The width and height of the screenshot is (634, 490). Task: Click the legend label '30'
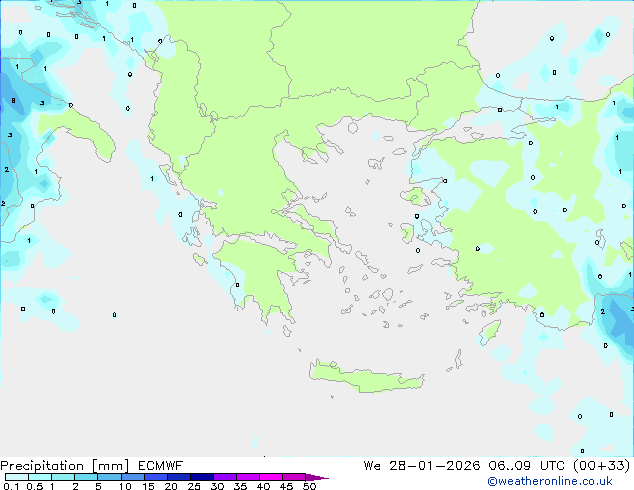click(x=217, y=486)
